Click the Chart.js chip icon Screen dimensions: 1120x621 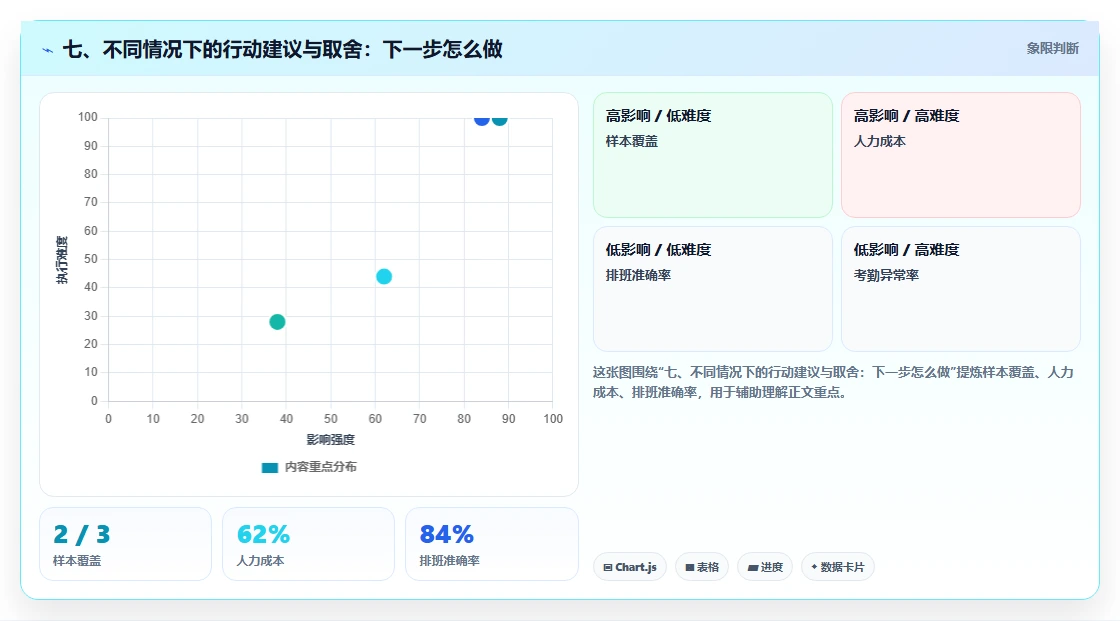608,567
